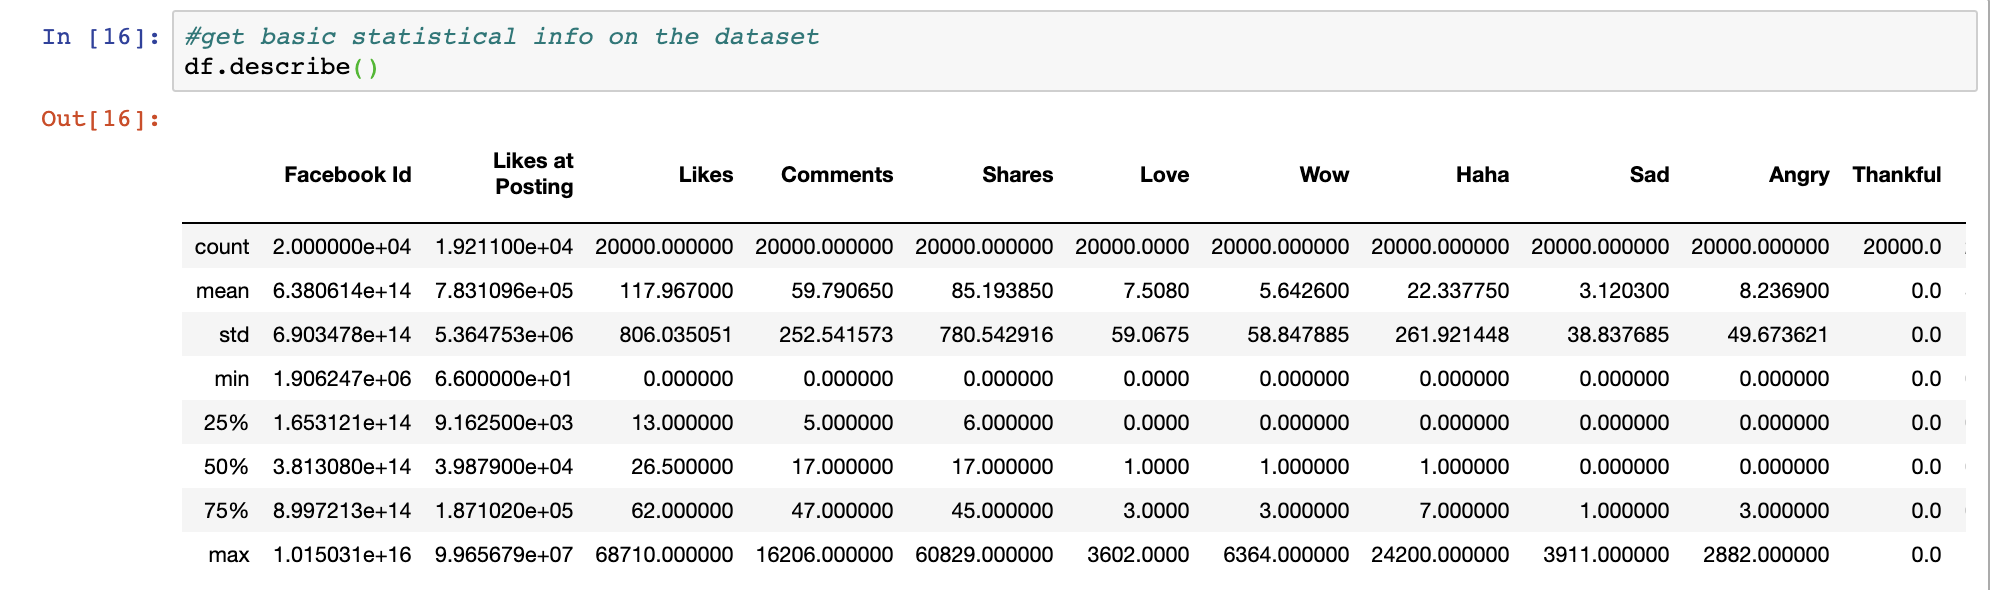Select the Angry column header
Image resolution: width=1992 pixels, height=590 pixels.
tap(1798, 175)
